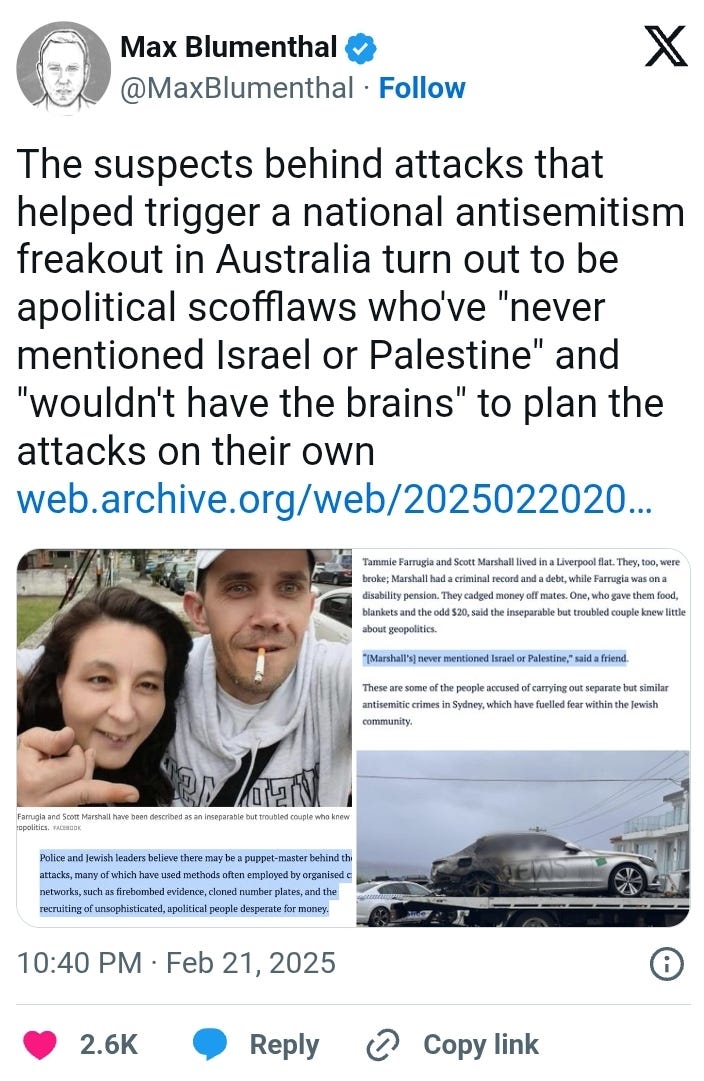Click the blue verified badge
The image size is (704, 1081).
(x=361, y=48)
